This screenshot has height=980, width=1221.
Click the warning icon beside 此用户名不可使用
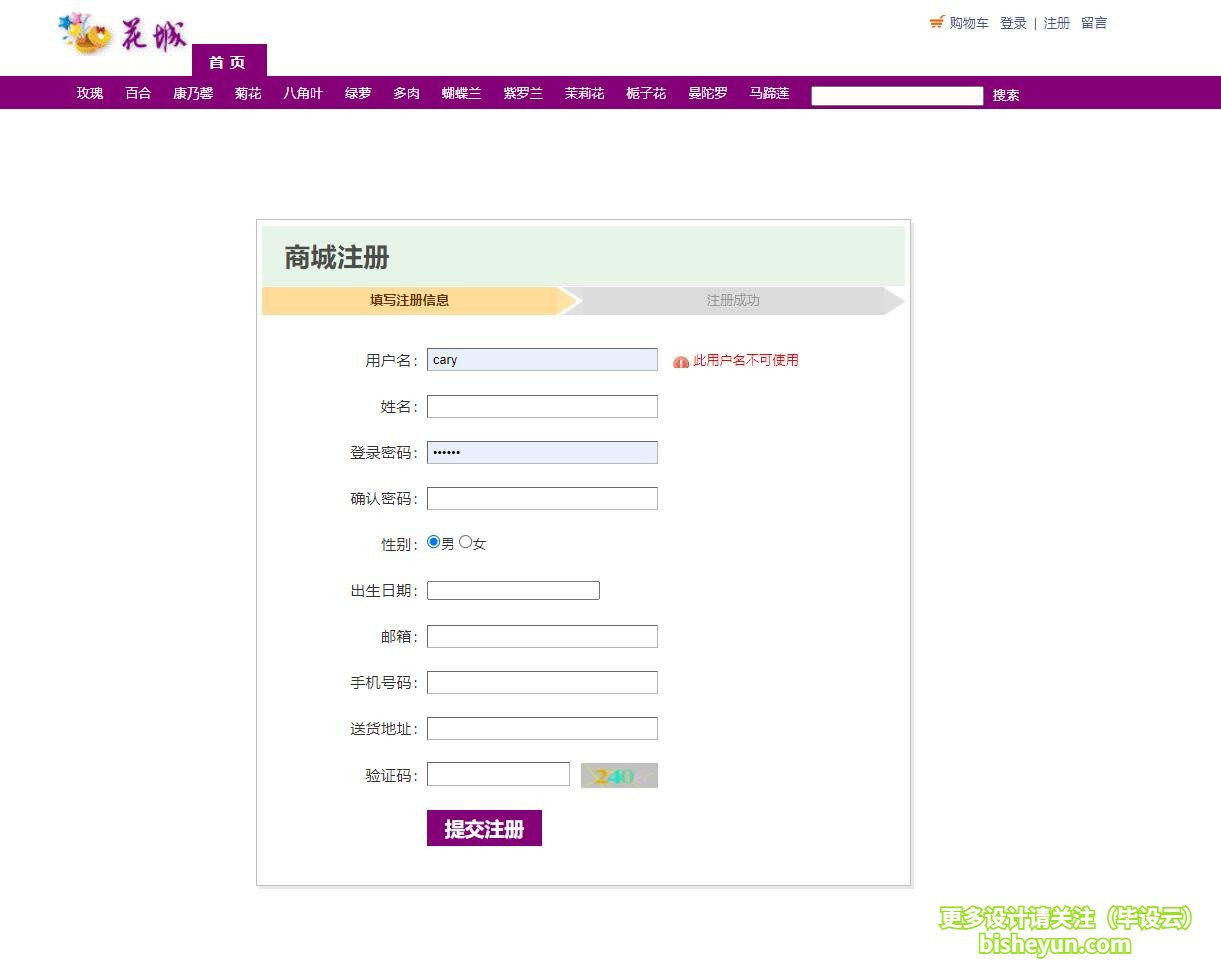681,360
